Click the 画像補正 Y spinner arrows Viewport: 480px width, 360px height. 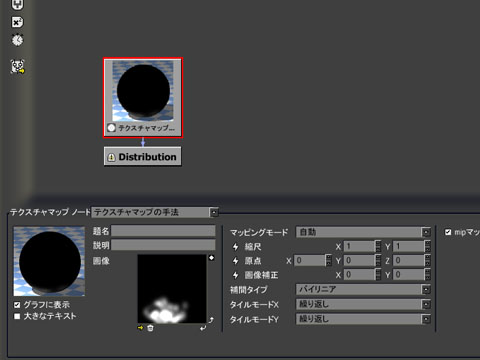[428, 275]
